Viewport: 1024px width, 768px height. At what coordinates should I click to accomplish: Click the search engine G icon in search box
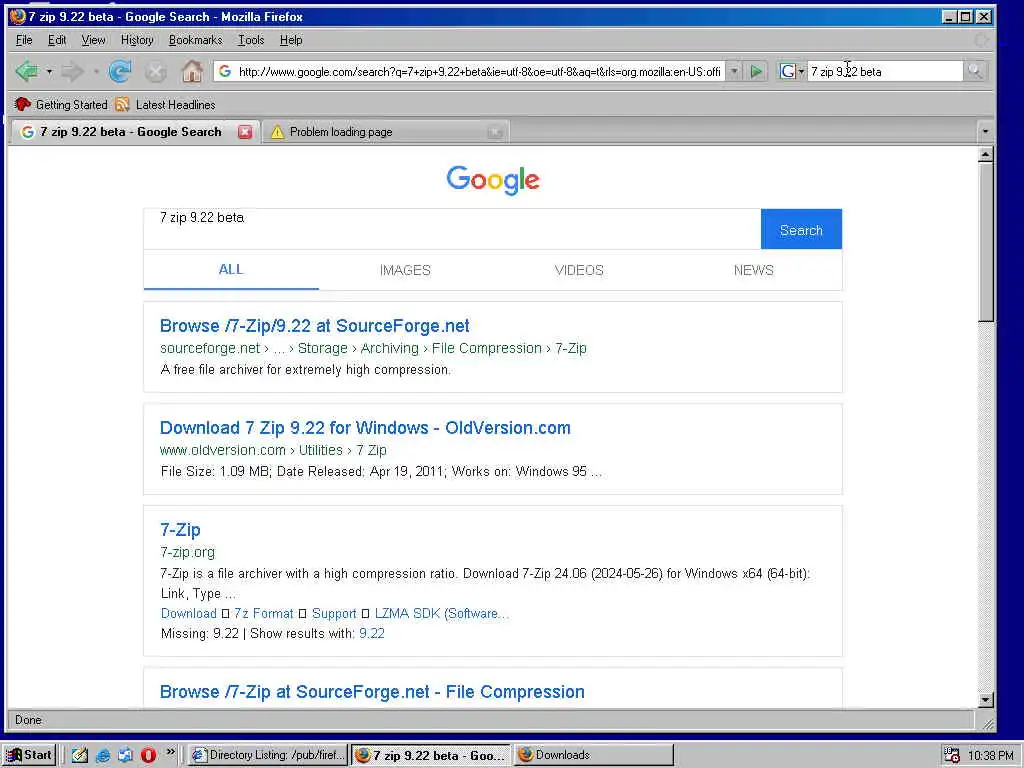[788, 71]
